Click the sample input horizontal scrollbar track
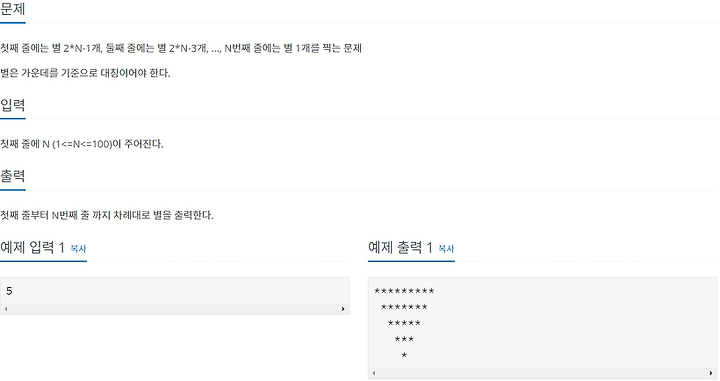720x381 pixels. [x=174, y=309]
